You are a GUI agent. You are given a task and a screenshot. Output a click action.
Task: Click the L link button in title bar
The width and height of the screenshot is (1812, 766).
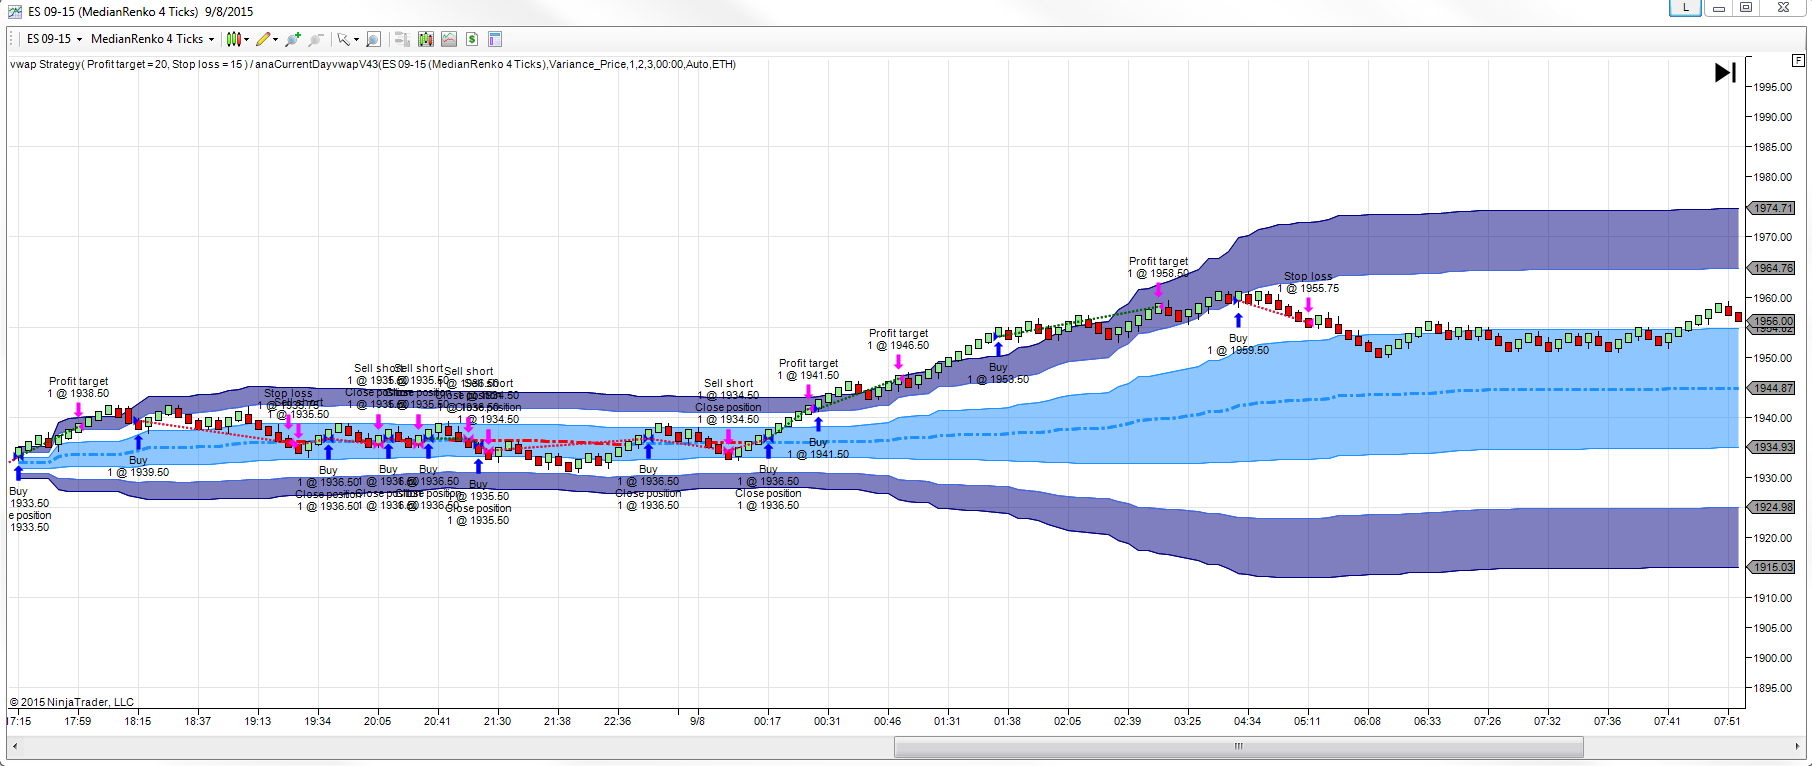[1685, 8]
